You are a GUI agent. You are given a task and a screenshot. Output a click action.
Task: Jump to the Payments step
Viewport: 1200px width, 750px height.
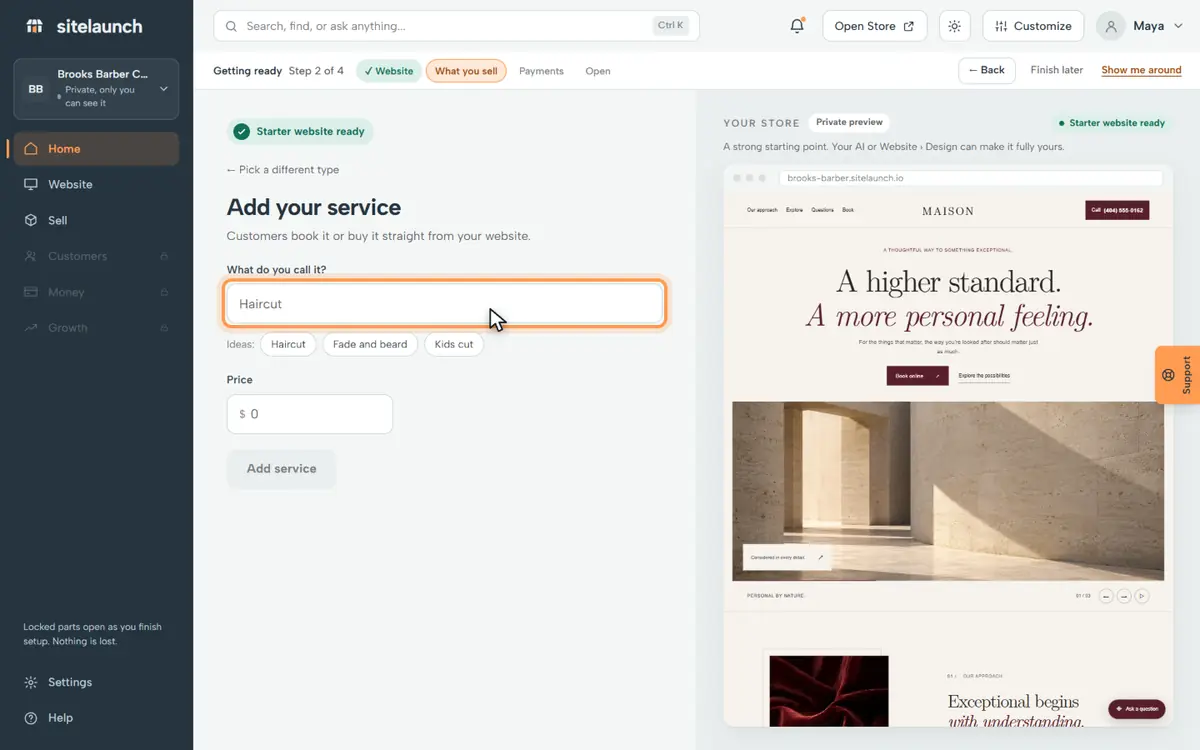(541, 71)
